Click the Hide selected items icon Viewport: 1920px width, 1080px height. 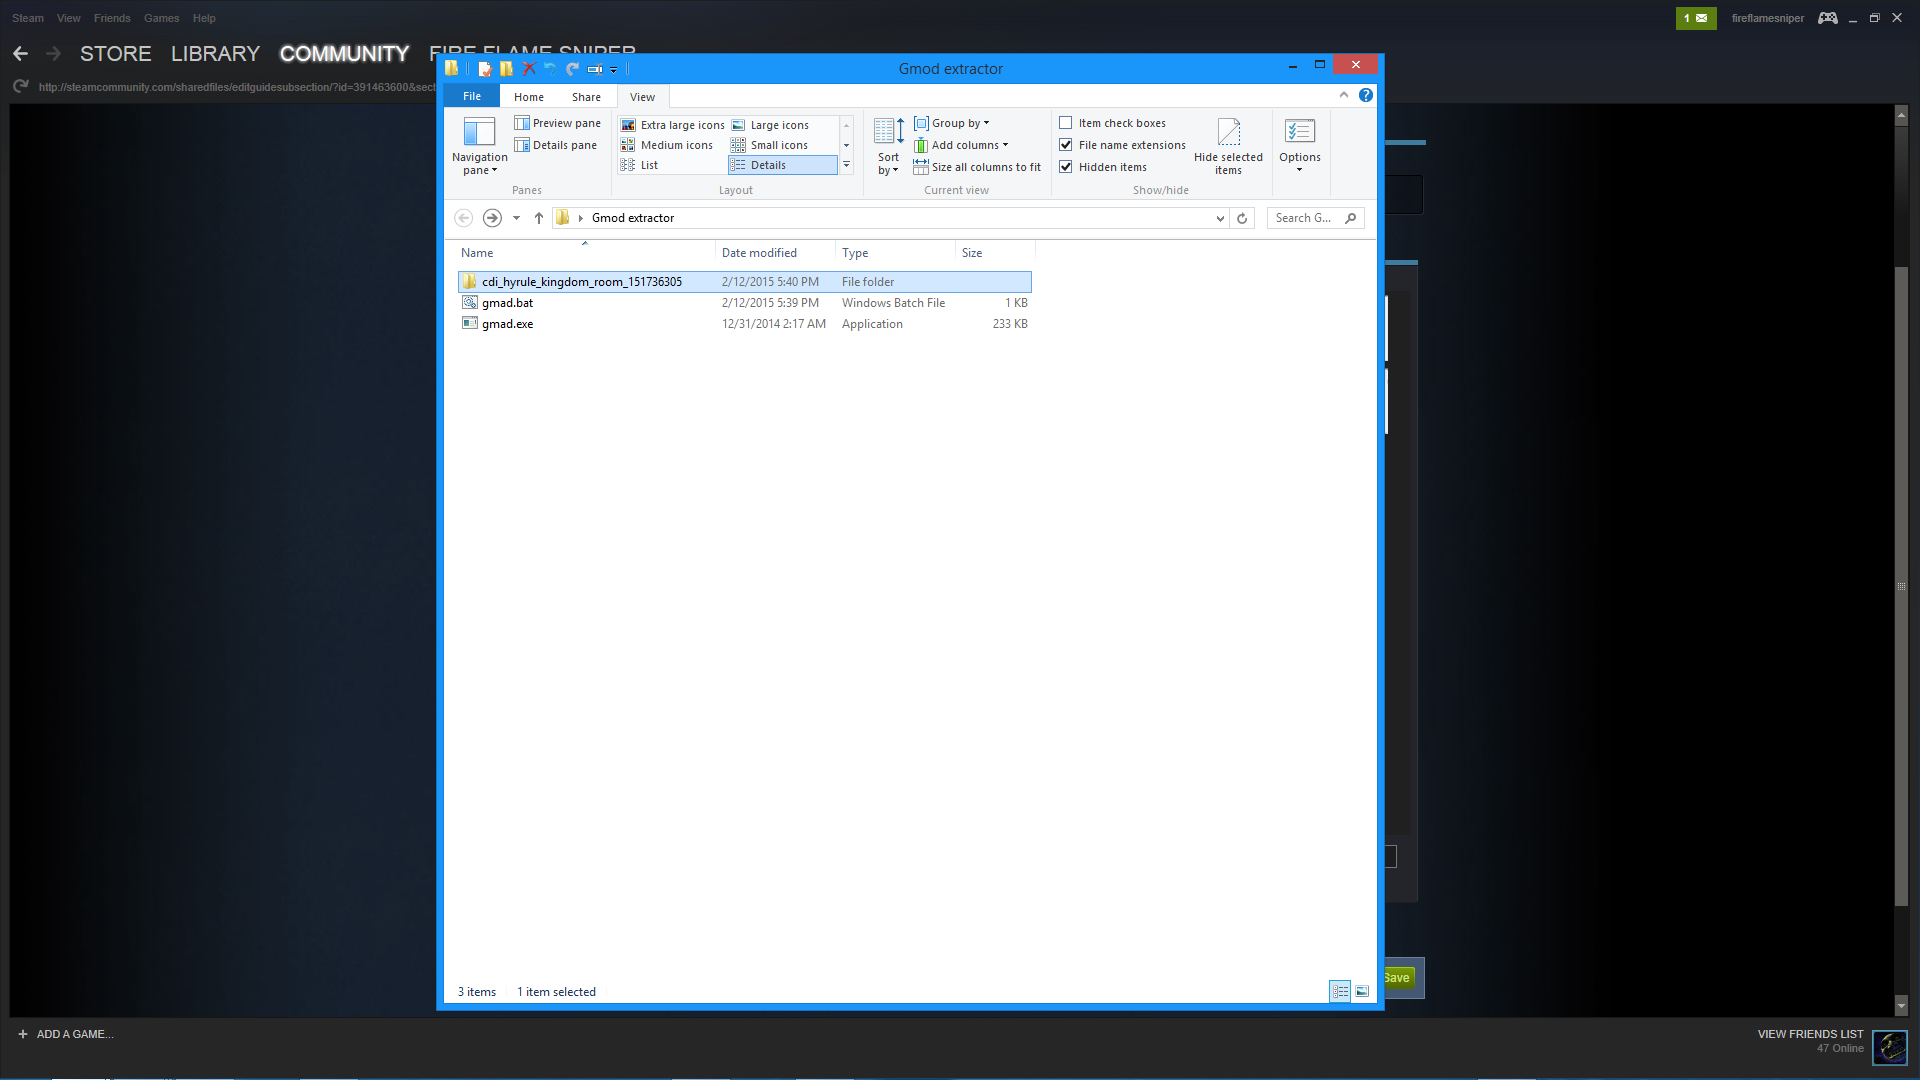point(1228,133)
